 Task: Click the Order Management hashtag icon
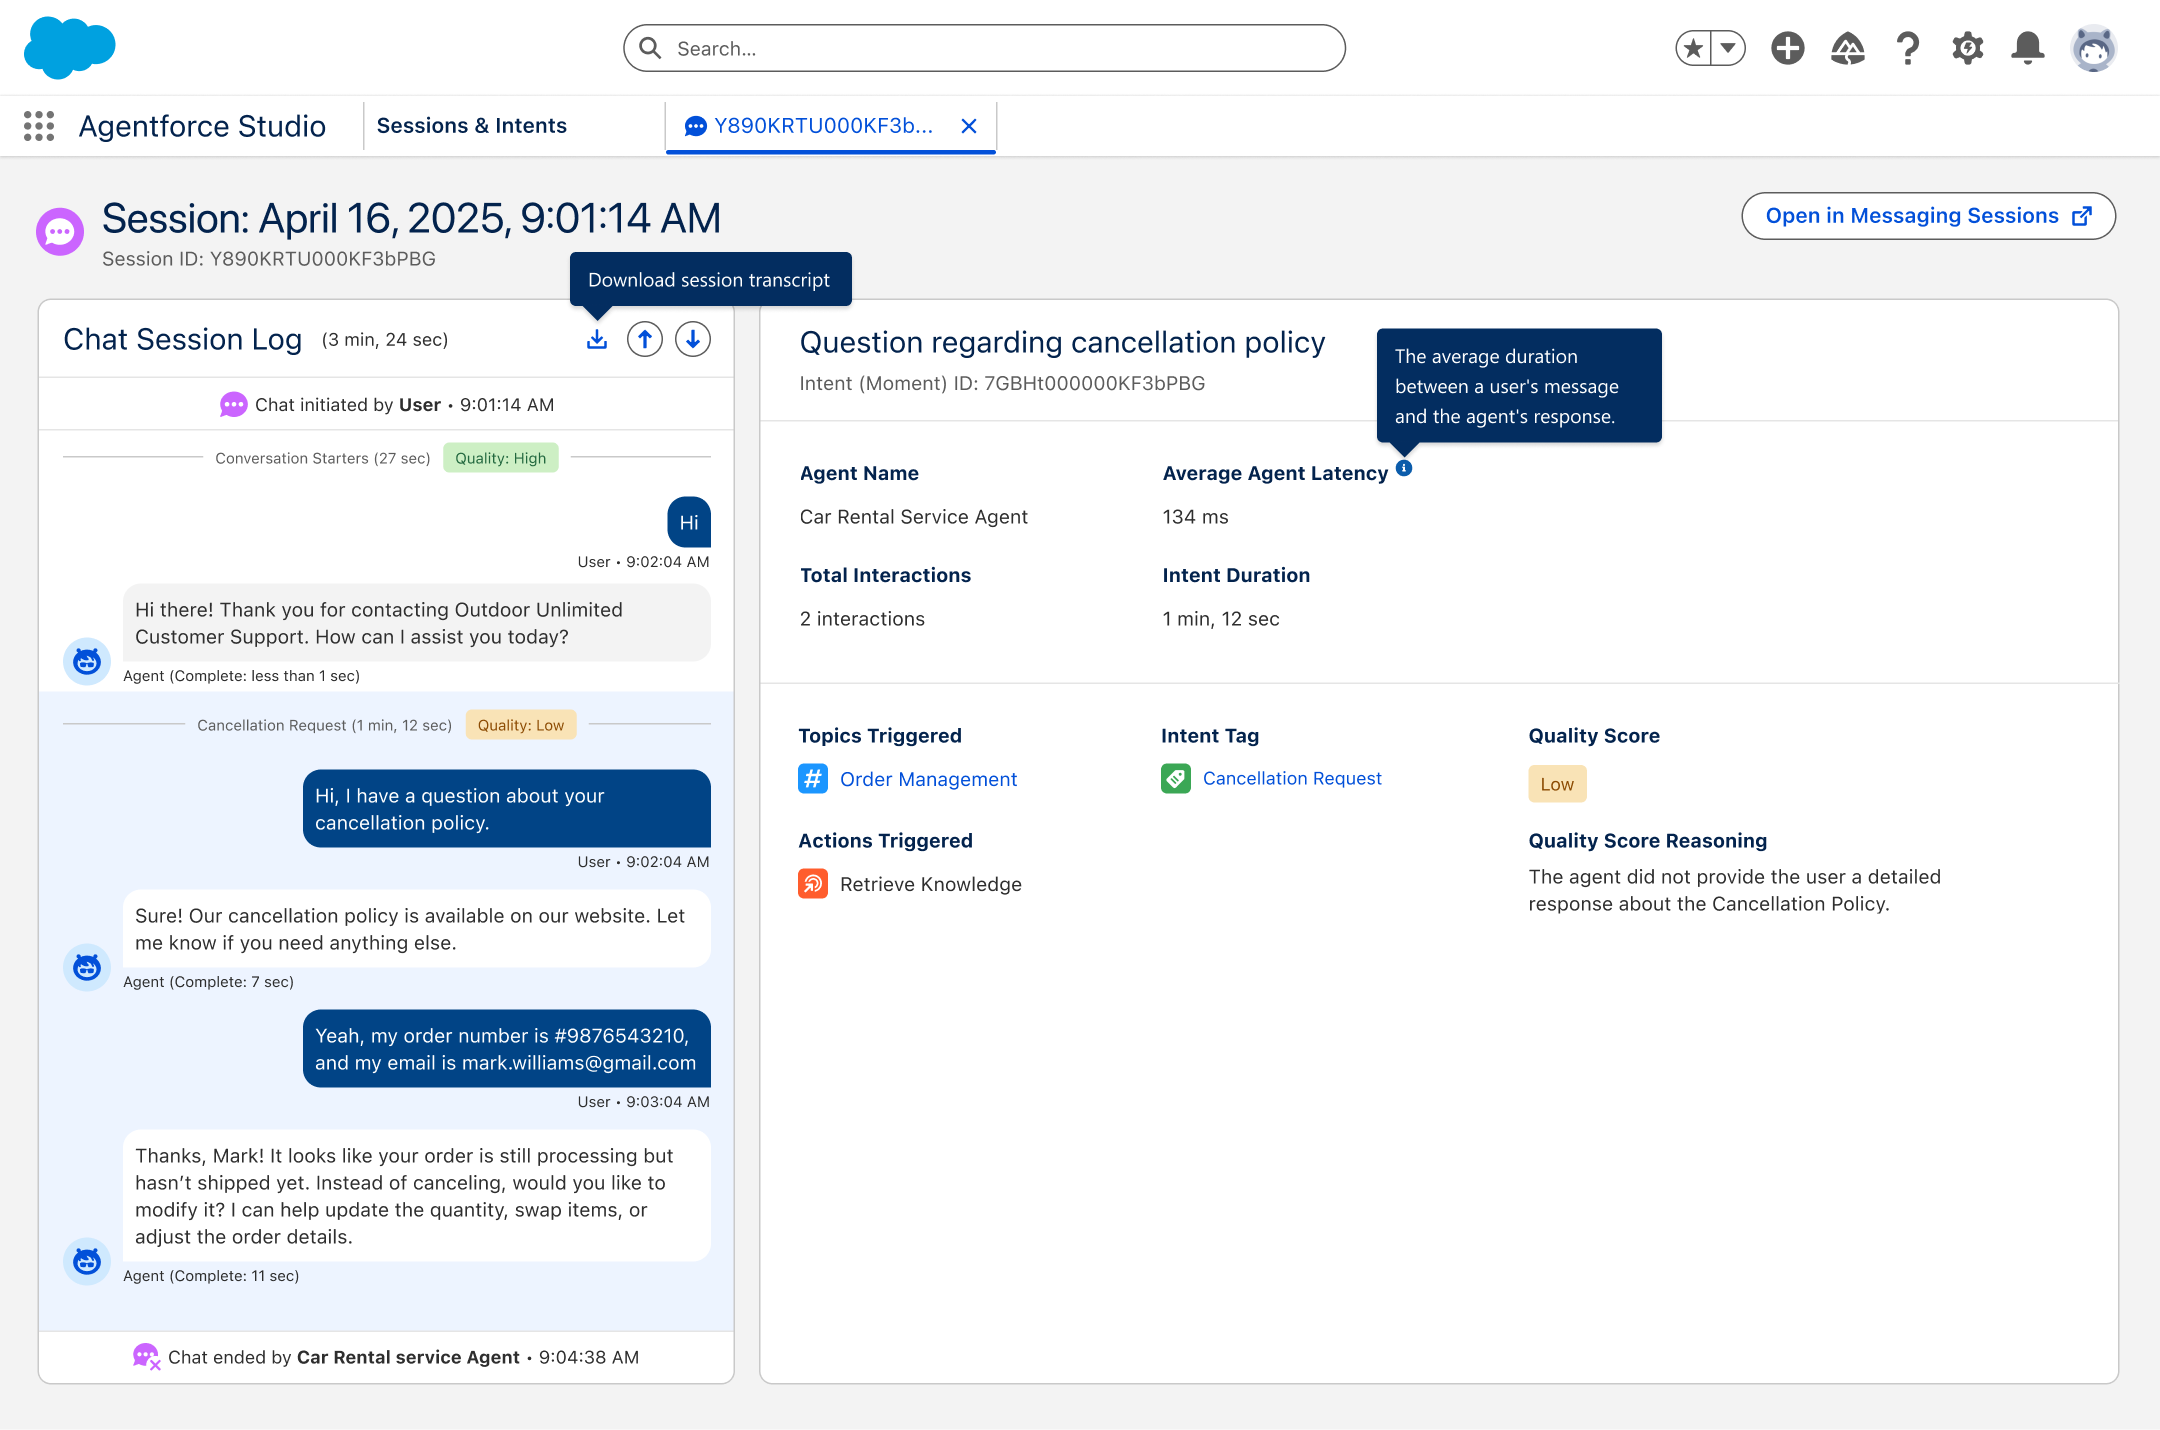pyautogui.click(x=813, y=778)
